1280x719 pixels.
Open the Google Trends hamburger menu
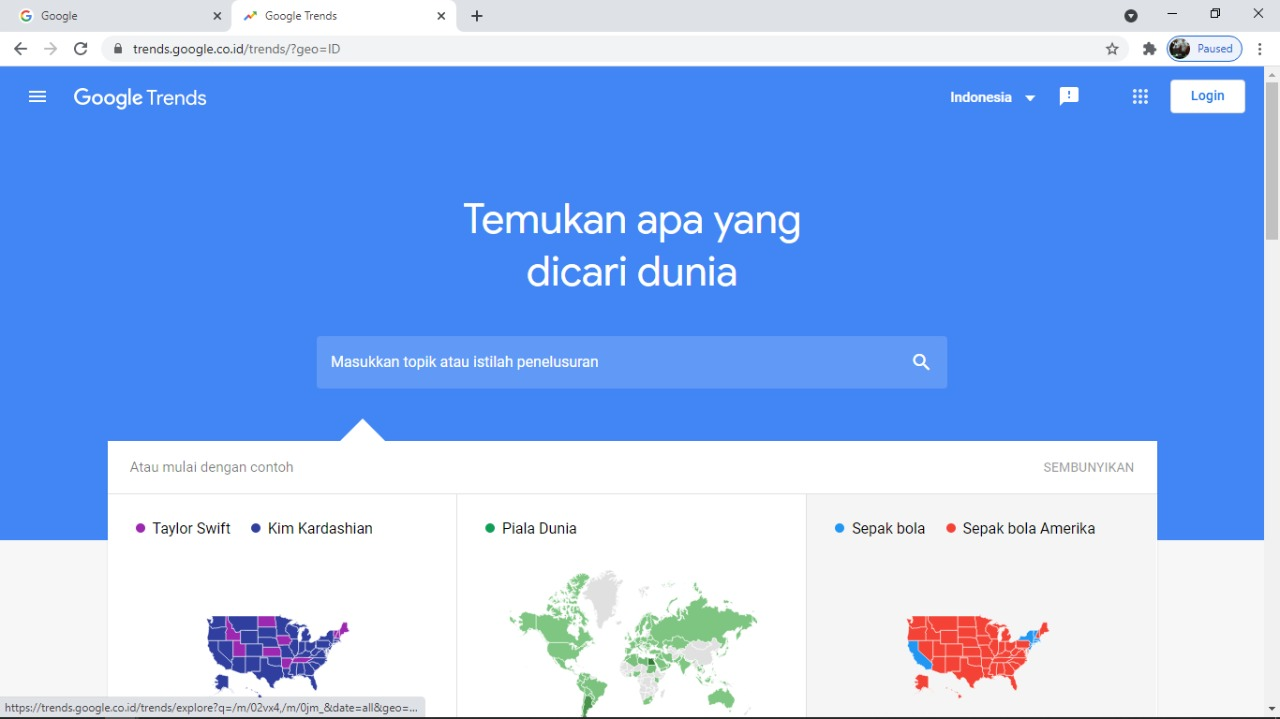(x=38, y=97)
